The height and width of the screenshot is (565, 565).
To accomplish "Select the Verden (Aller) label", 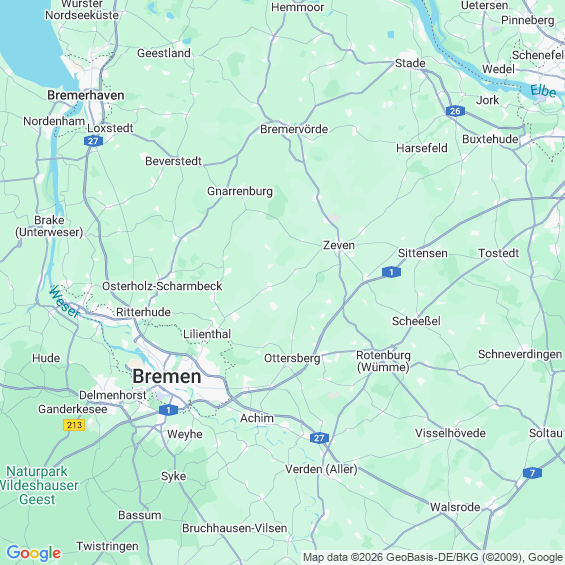I will point(321,469).
